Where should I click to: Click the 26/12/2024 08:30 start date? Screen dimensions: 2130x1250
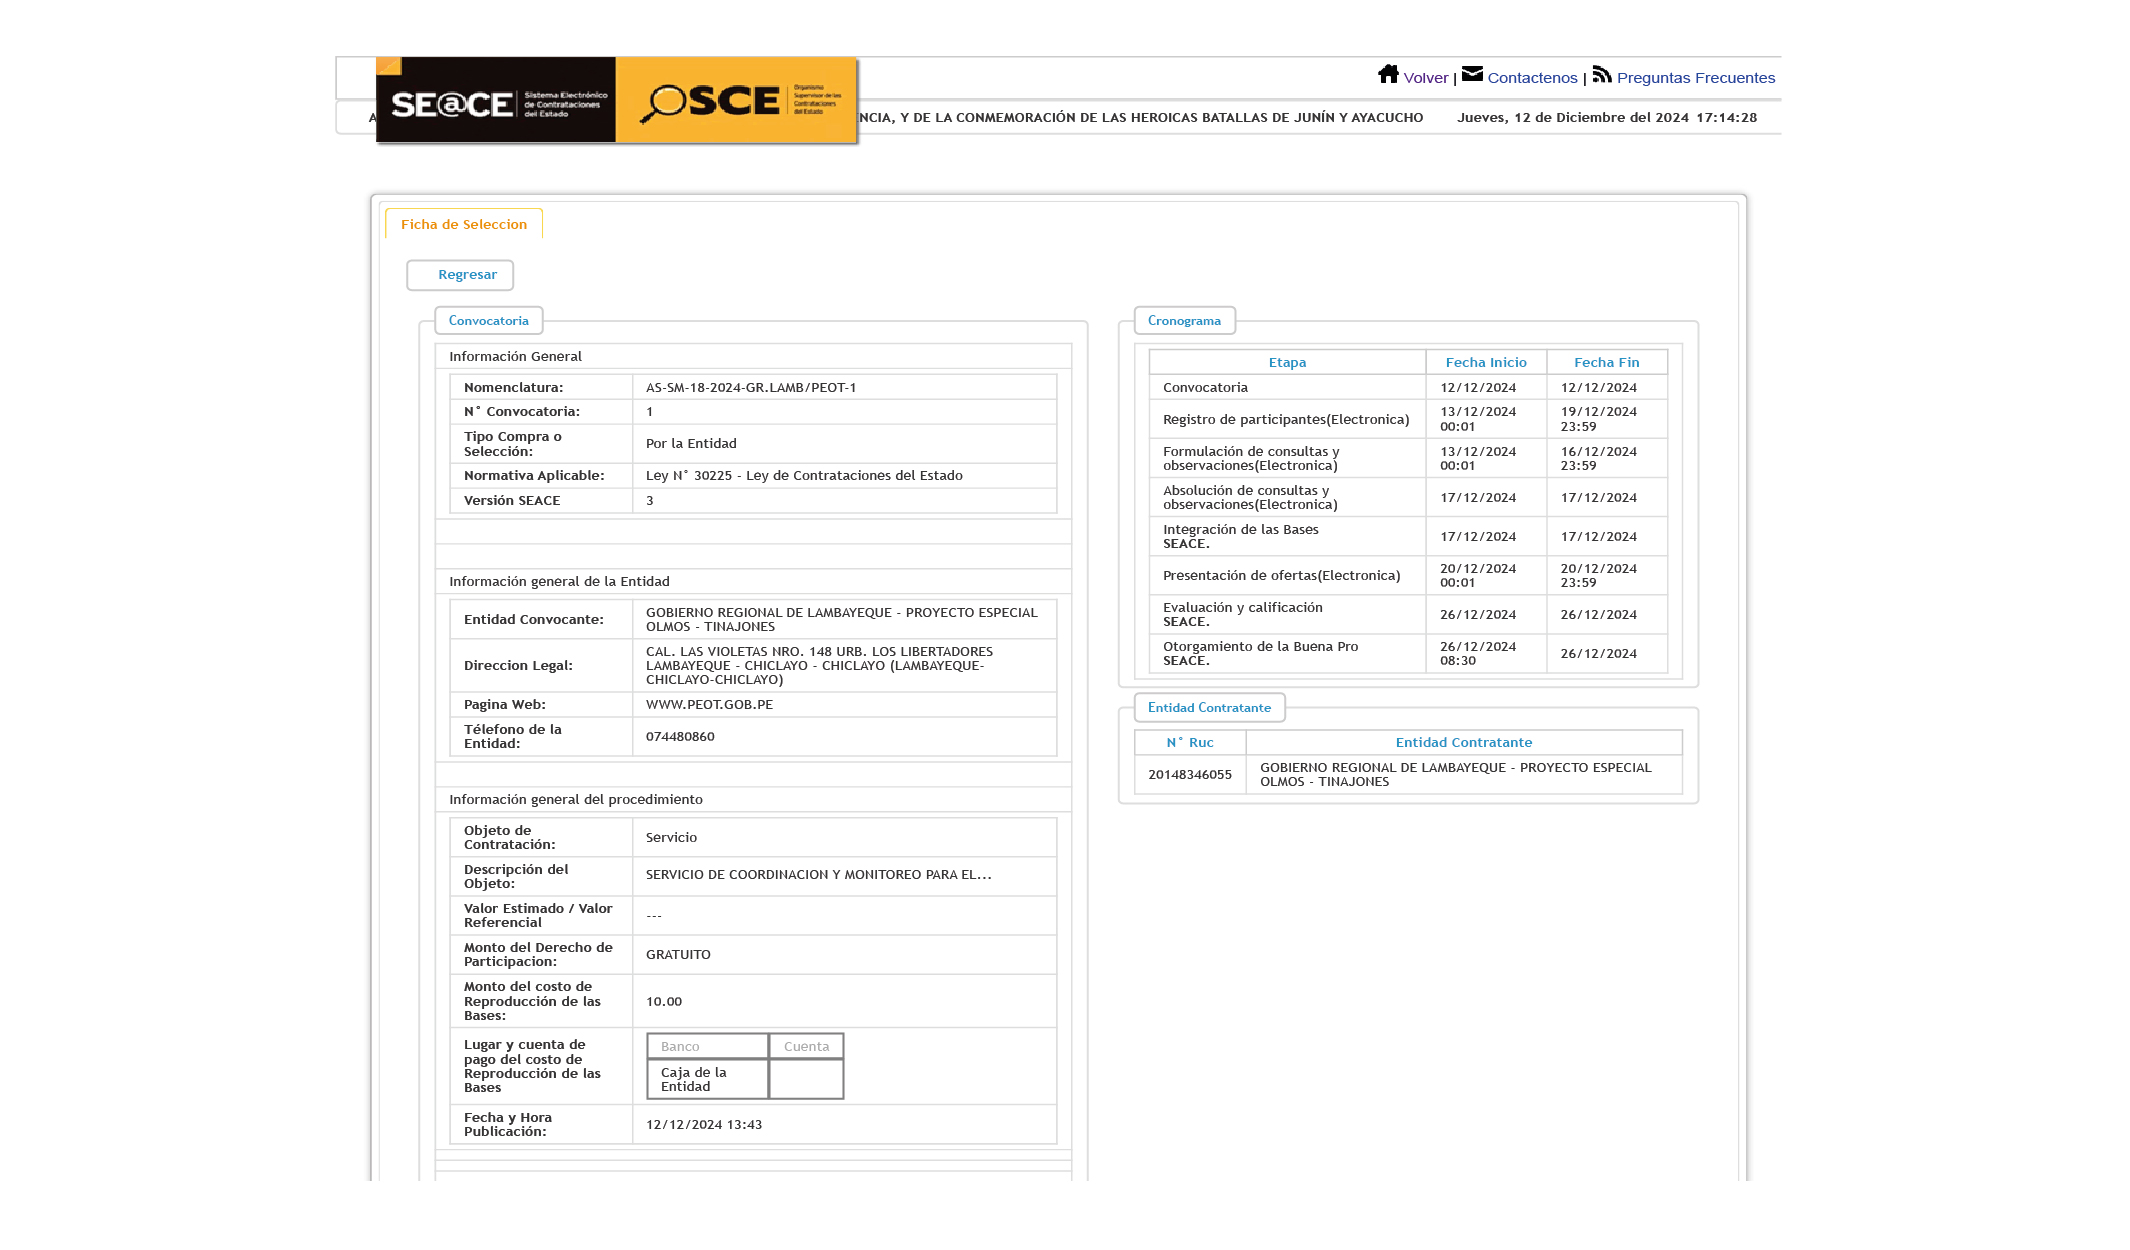[1478, 654]
